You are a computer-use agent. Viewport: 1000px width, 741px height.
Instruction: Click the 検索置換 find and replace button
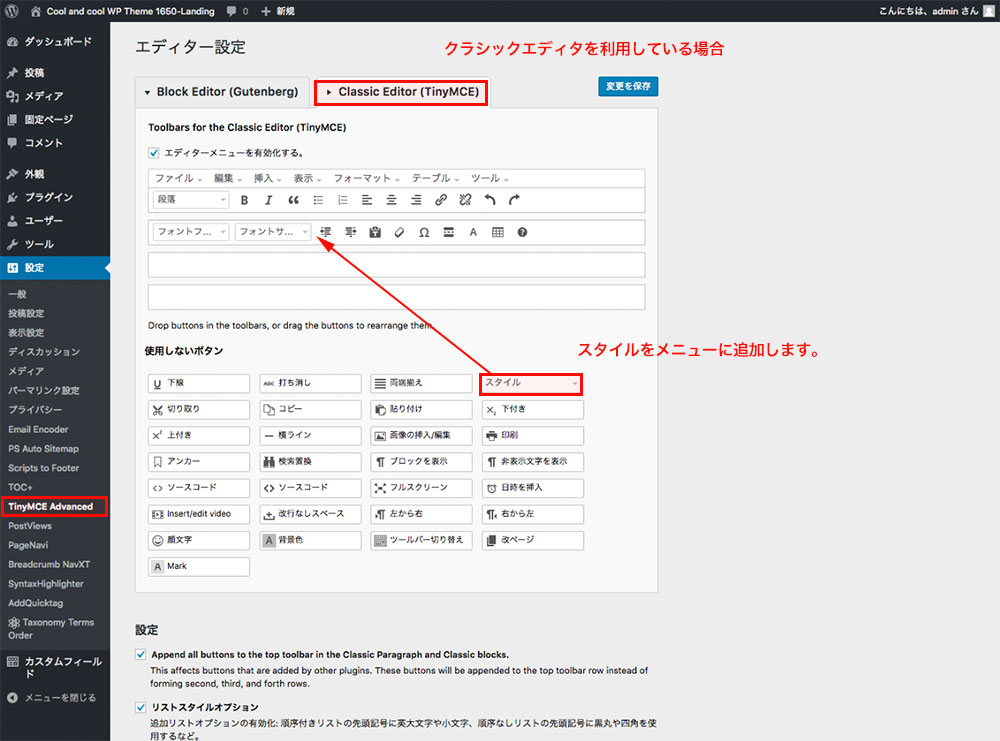[310, 462]
